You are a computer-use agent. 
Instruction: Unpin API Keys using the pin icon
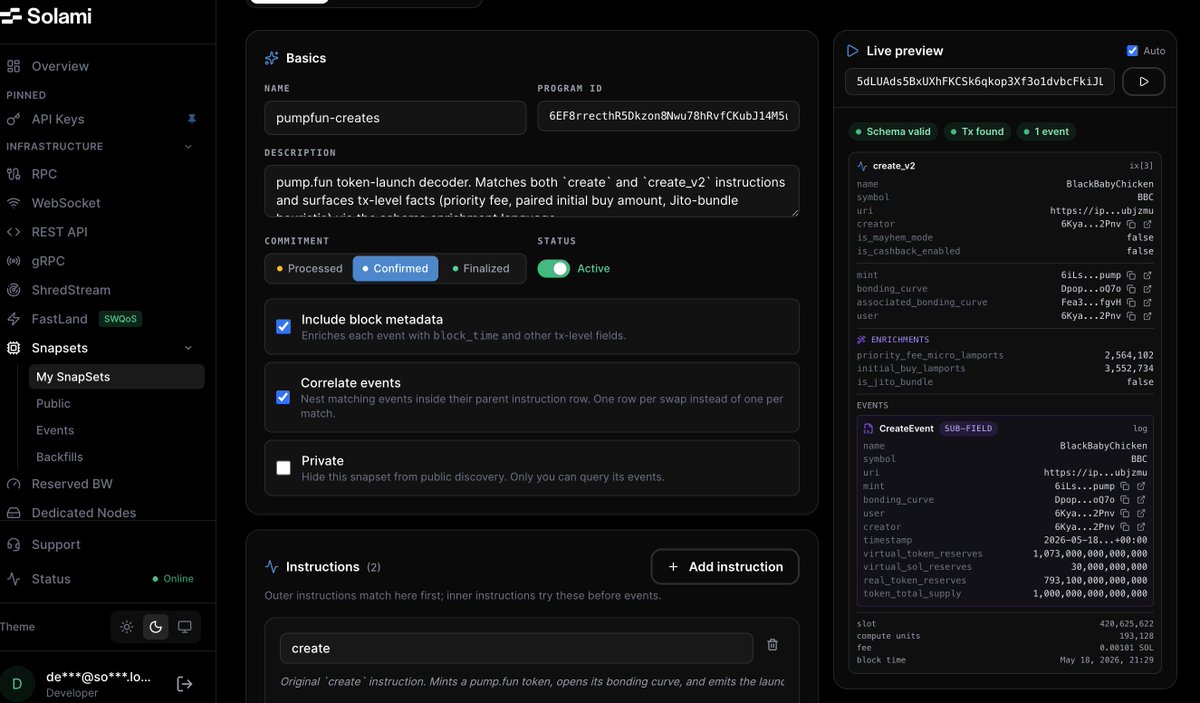[x=193, y=119]
